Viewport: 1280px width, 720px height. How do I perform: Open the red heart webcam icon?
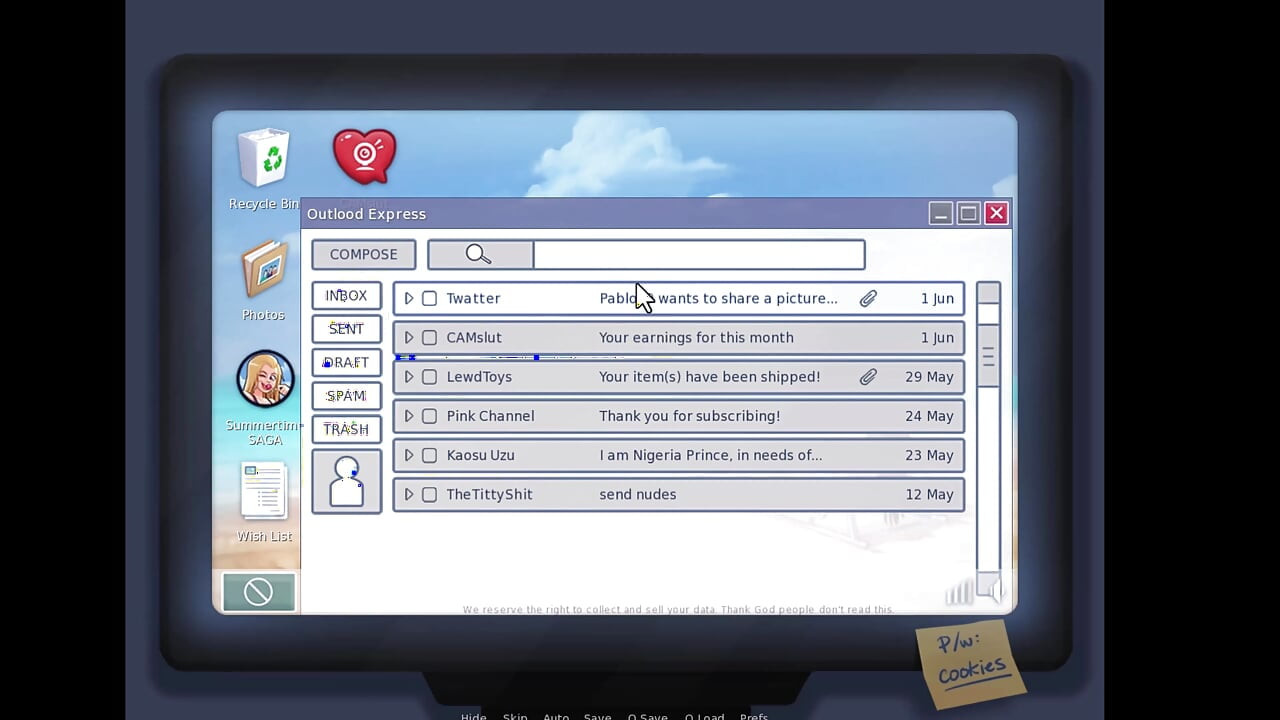(365, 157)
